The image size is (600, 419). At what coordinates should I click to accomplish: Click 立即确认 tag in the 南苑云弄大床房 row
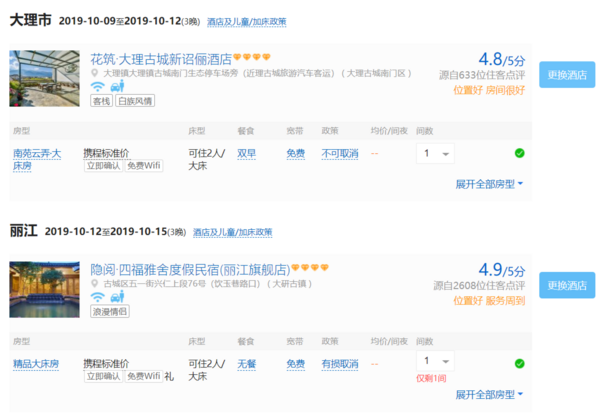pos(104,166)
